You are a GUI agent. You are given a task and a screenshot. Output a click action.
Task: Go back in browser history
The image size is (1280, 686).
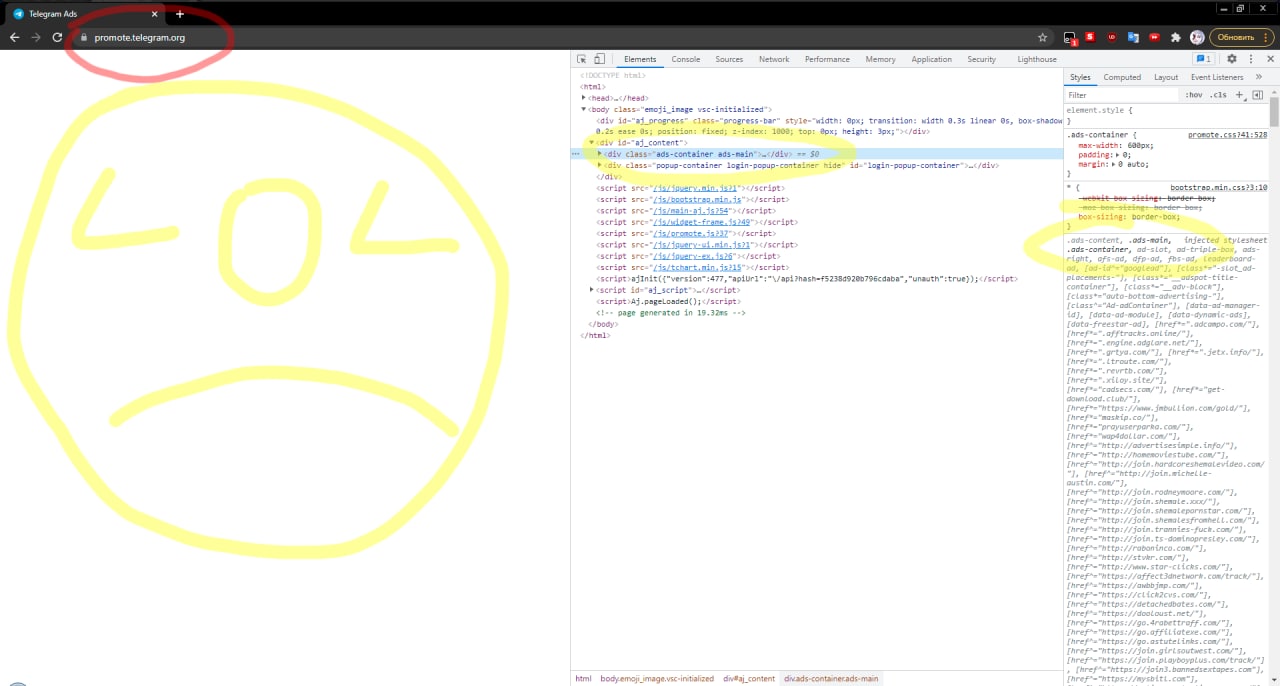(14, 37)
